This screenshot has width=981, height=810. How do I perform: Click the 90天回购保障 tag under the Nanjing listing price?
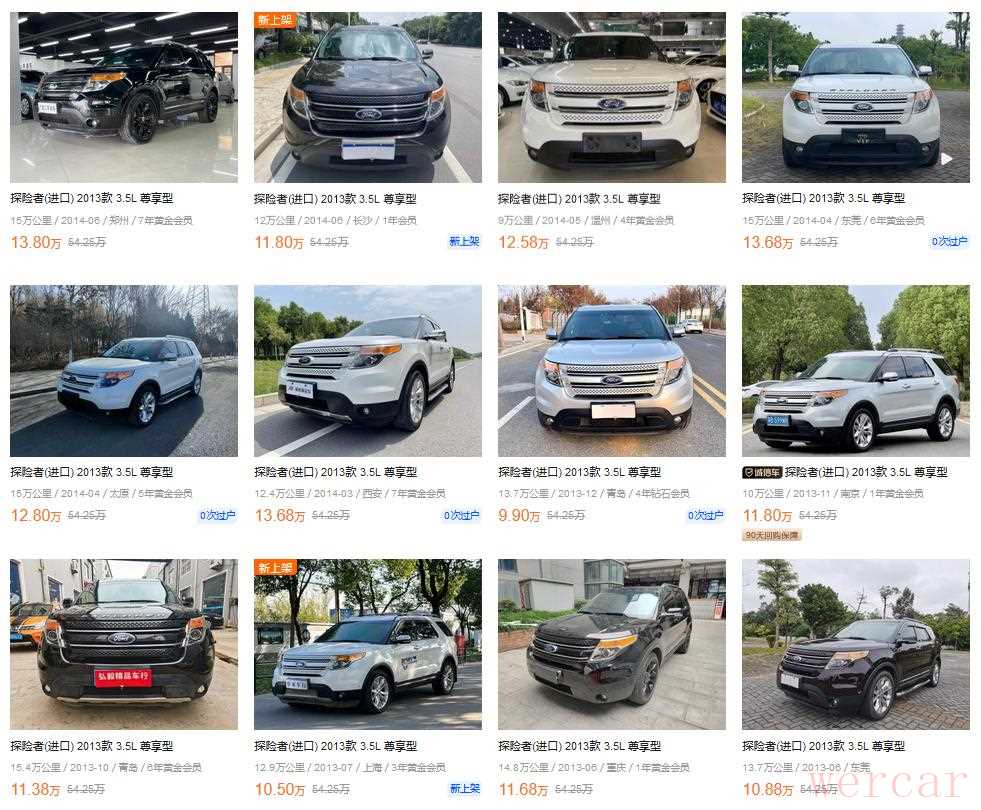click(772, 535)
